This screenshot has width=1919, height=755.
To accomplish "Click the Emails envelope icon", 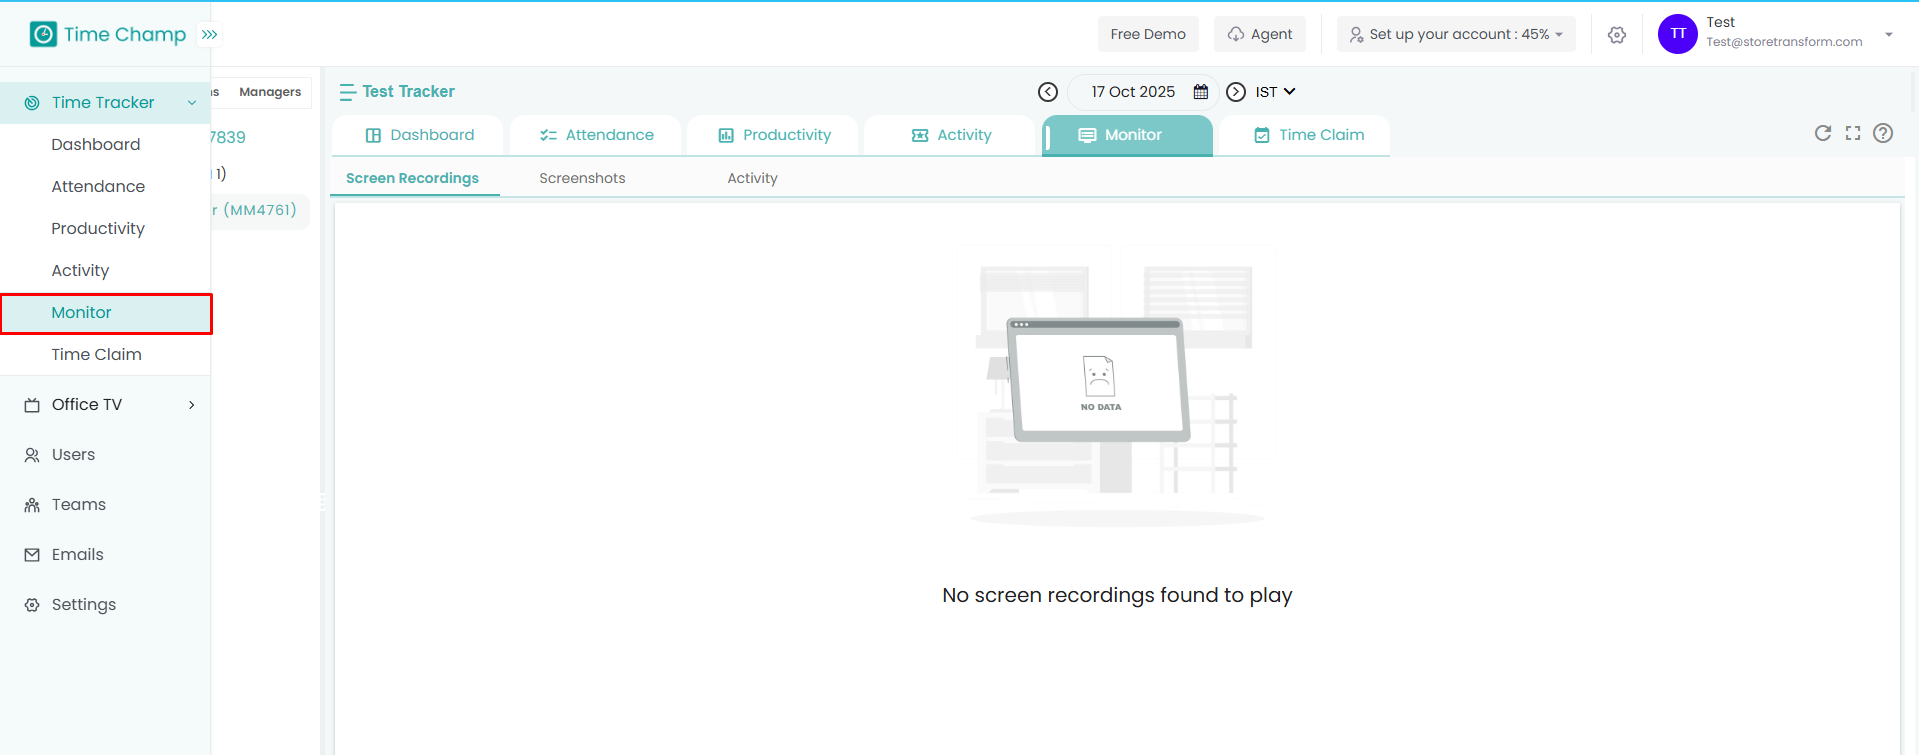I will coord(32,555).
